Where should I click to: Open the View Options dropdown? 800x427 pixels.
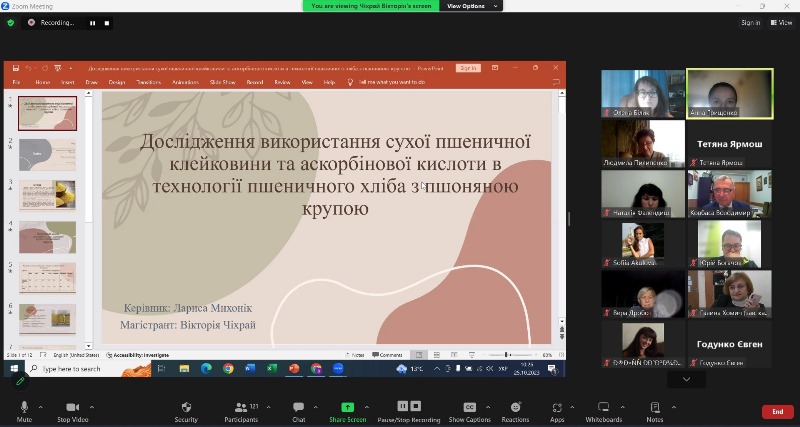(471, 6)
